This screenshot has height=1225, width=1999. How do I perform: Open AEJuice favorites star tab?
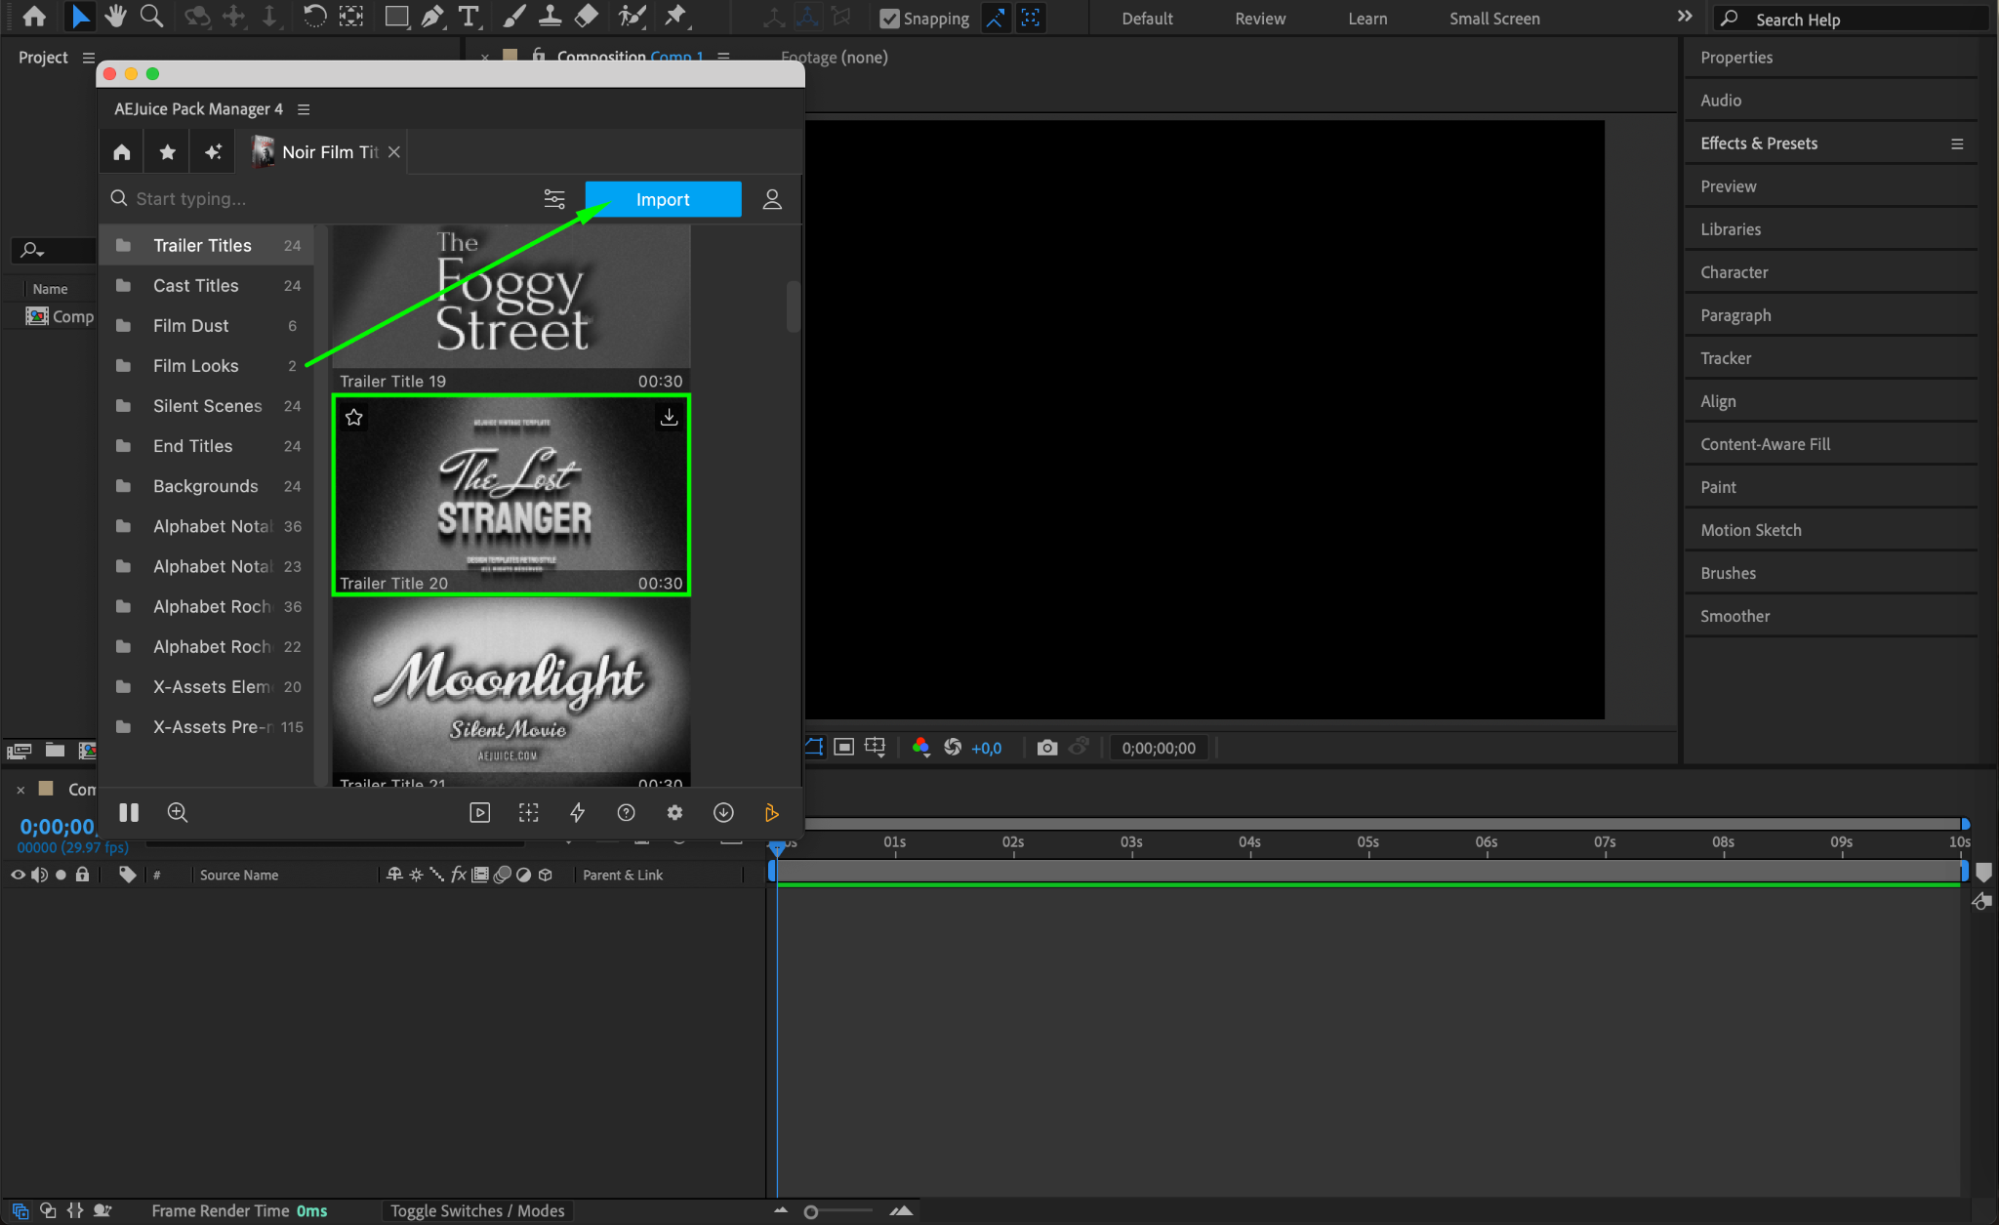click(x=167, y=152)
